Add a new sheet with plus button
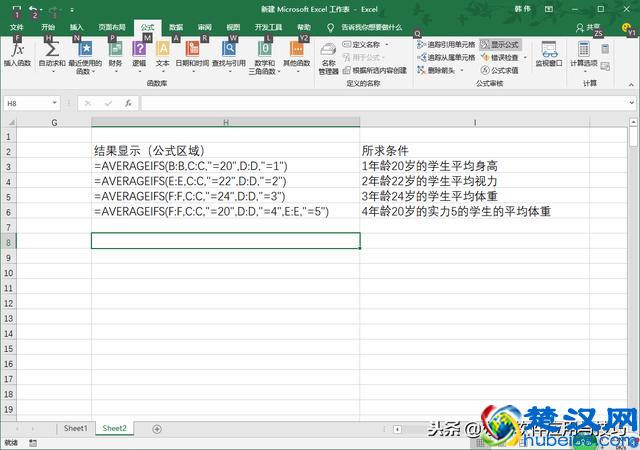 click(x=157, y=429)
